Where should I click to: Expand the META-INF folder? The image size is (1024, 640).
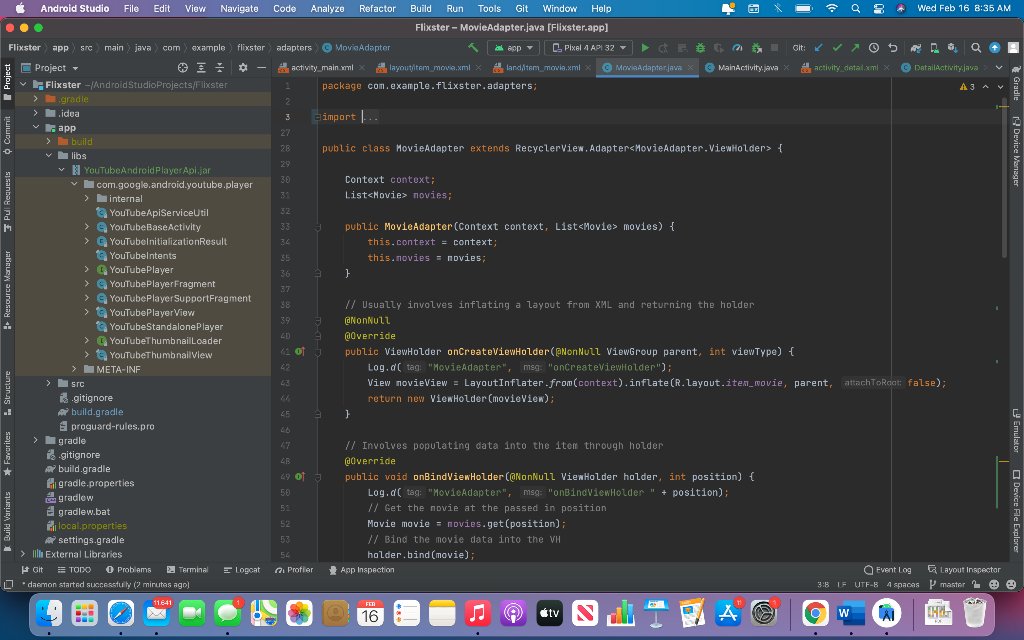click(74, 369)
